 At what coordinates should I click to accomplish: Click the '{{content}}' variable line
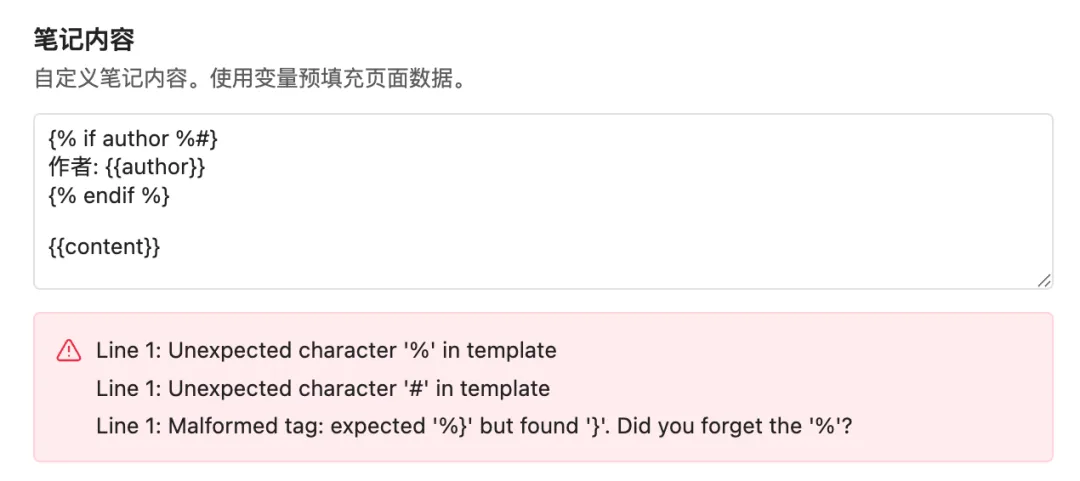pos(105,247)
